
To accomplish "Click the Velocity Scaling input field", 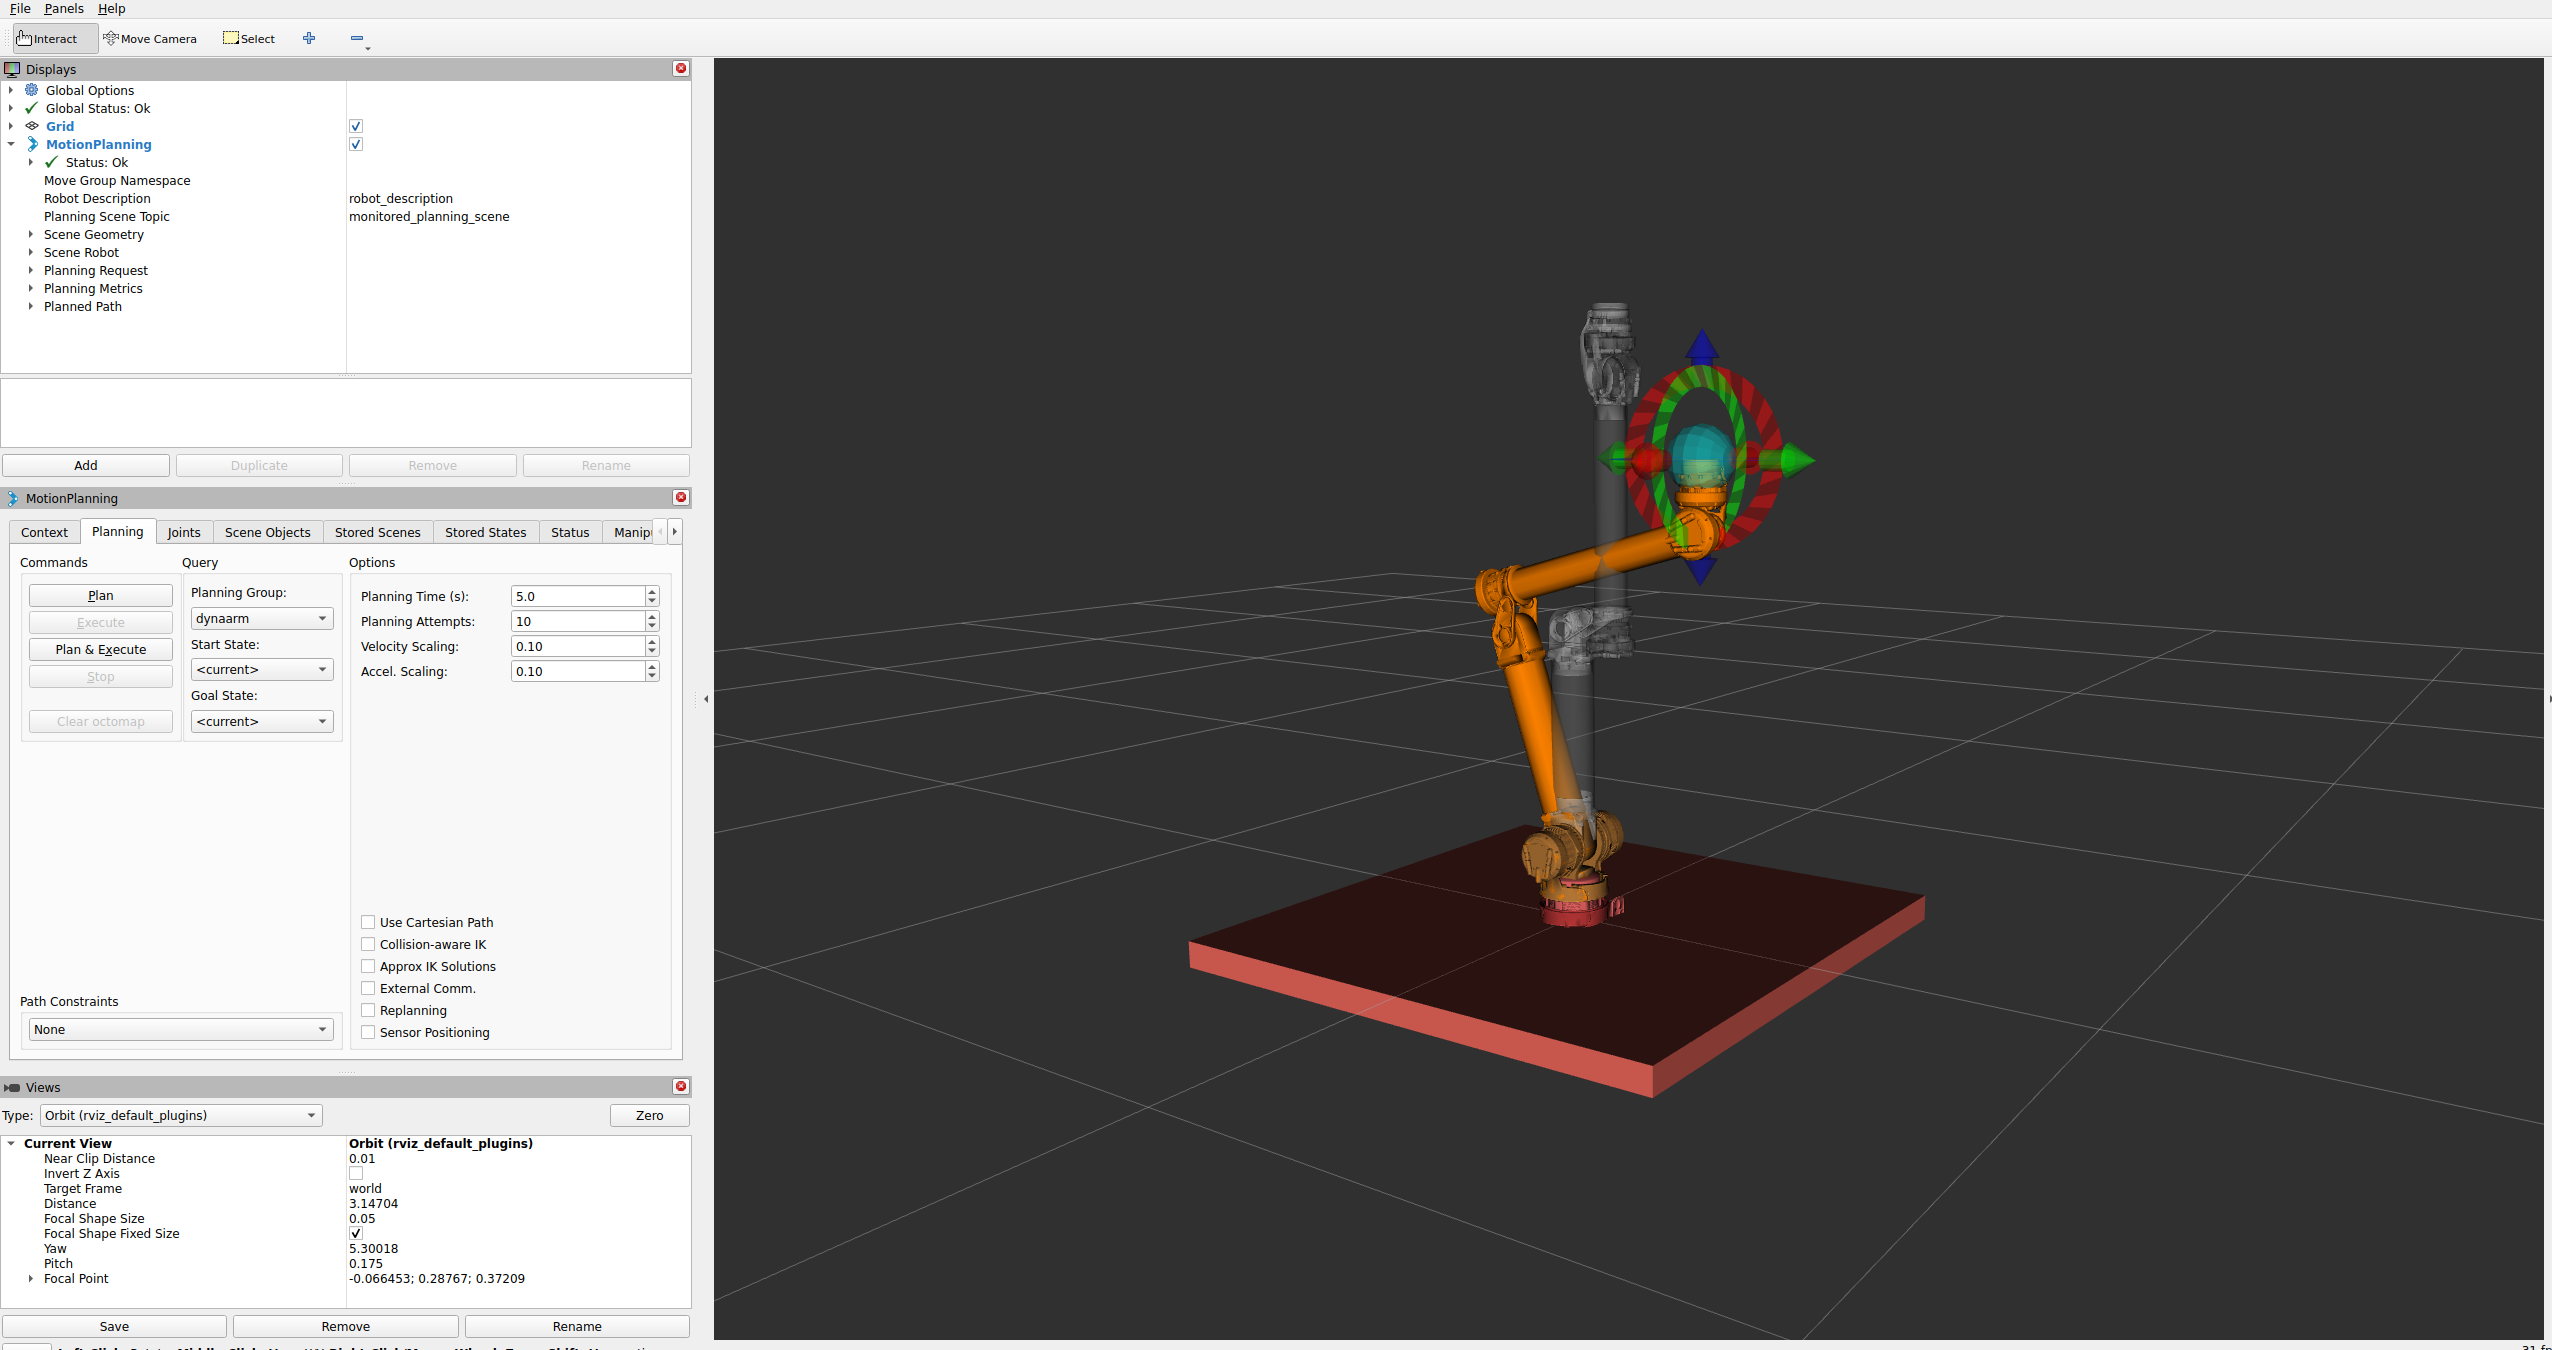I will (580, 646).
